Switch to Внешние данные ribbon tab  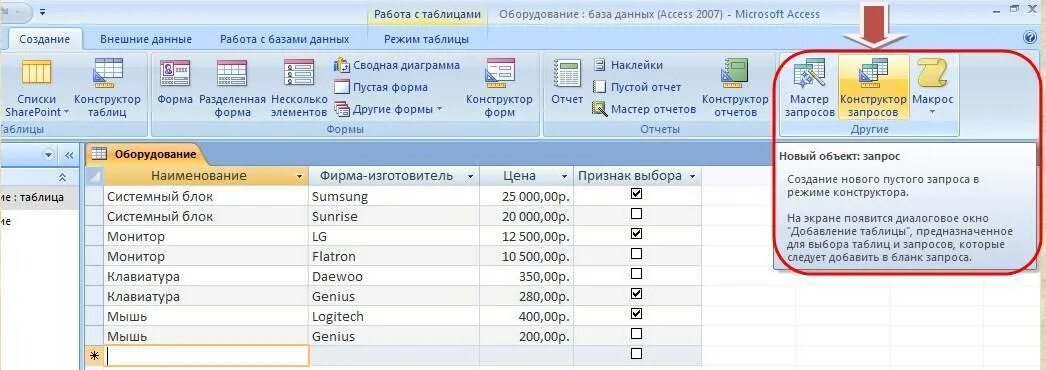[x=145, y=39]
